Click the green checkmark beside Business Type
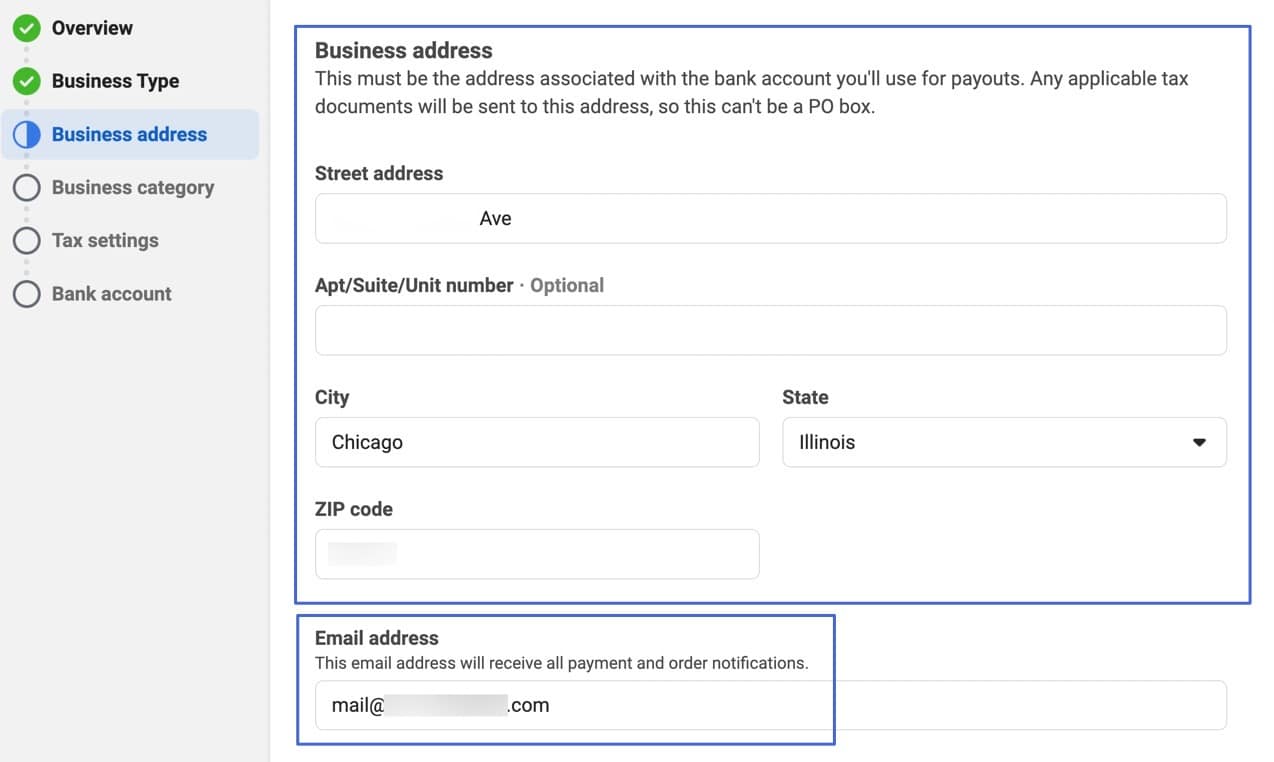 pyautogui.click(x=27, y=81)
